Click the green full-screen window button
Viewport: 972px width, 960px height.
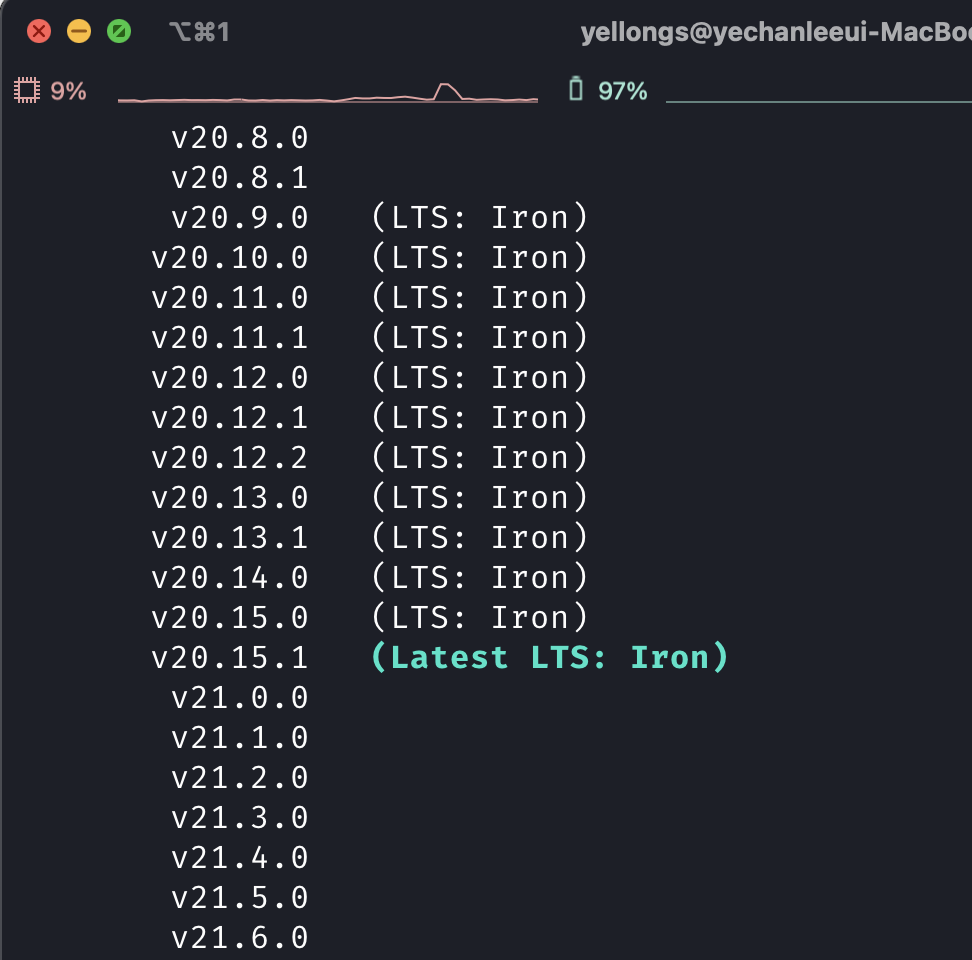[x=119, y=31]
